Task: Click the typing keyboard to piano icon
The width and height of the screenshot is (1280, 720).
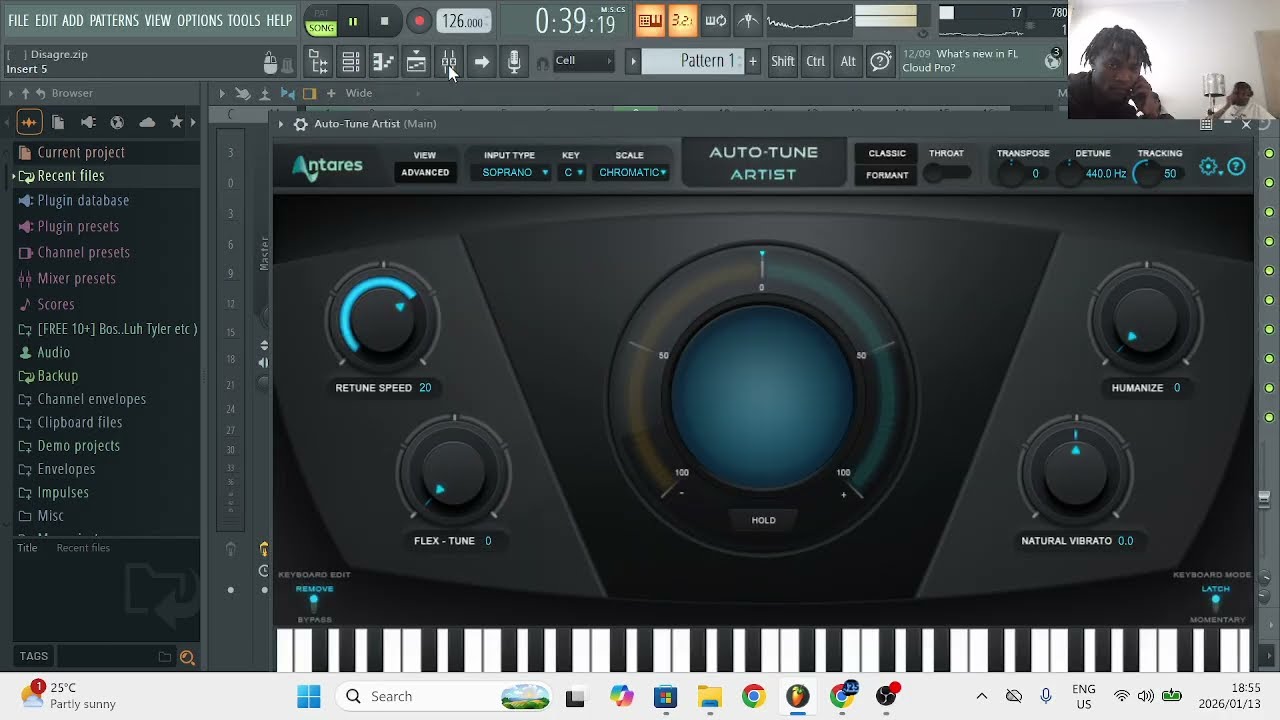Action: click(650, 20)
